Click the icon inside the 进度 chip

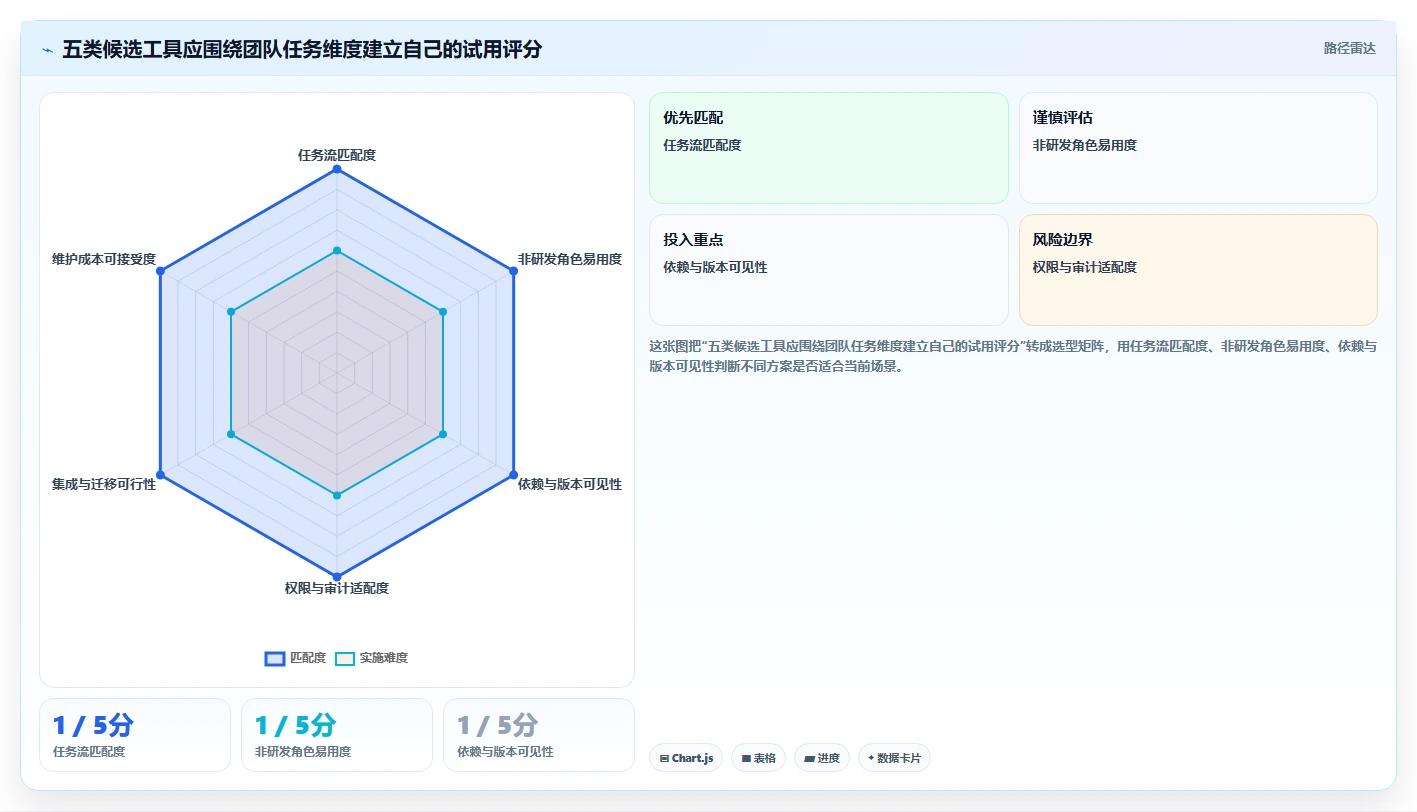(x=809, y=759)
